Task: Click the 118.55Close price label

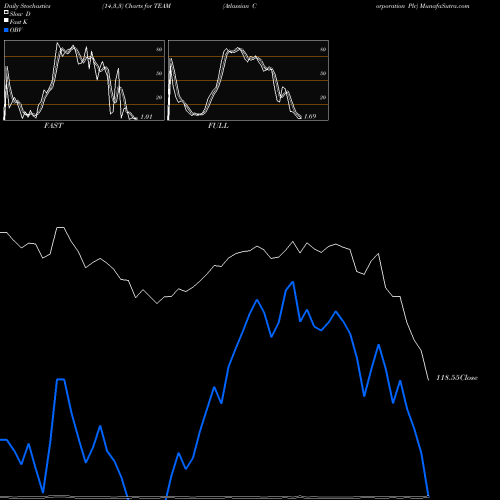Action: (457, 378)
